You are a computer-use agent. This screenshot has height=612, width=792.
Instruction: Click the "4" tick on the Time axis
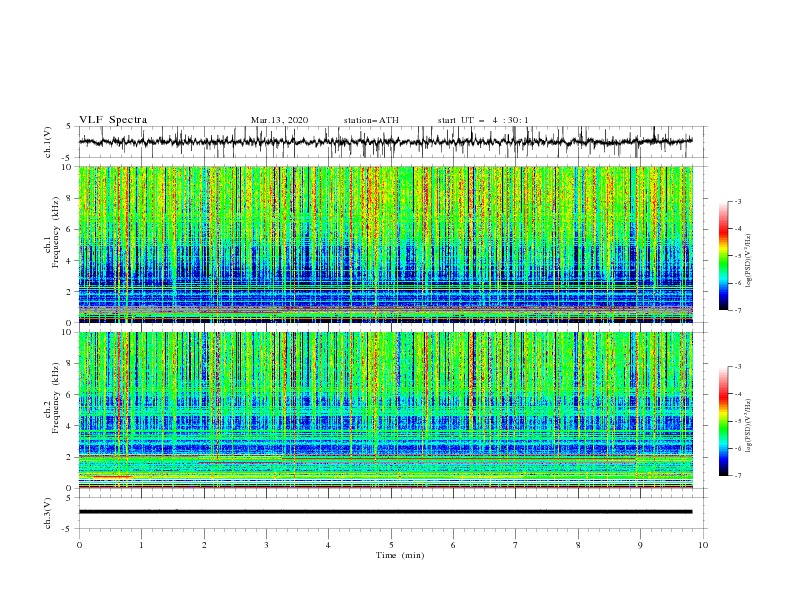[x=328, y=545]
